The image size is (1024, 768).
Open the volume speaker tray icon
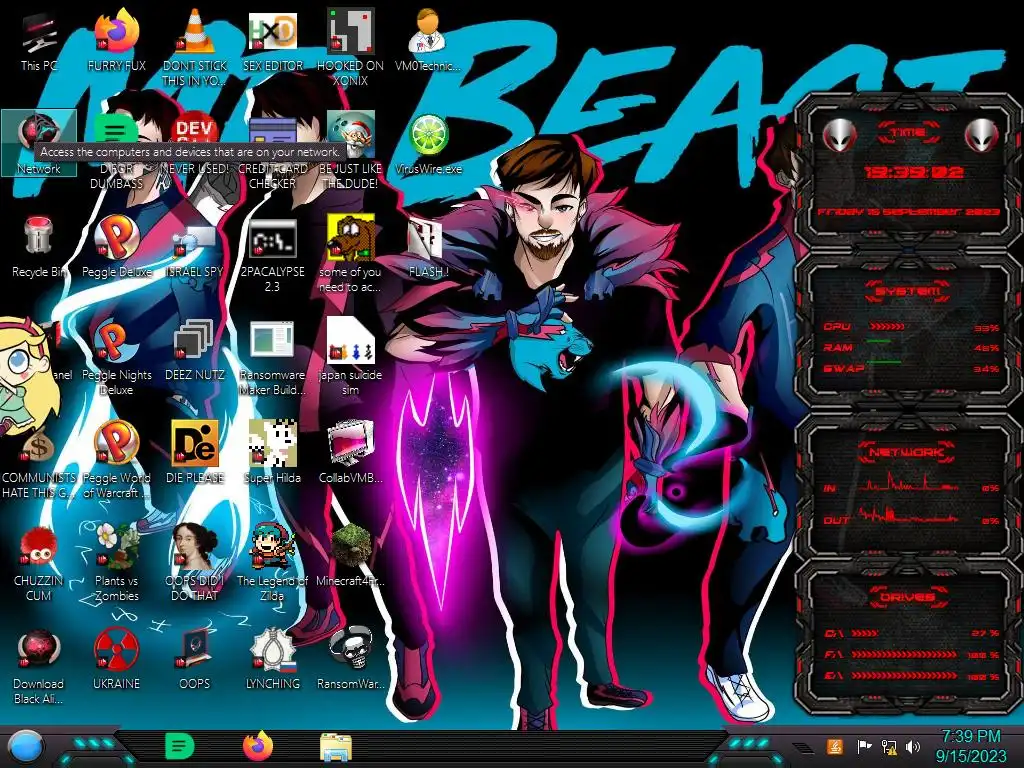[x=913, y=746]
